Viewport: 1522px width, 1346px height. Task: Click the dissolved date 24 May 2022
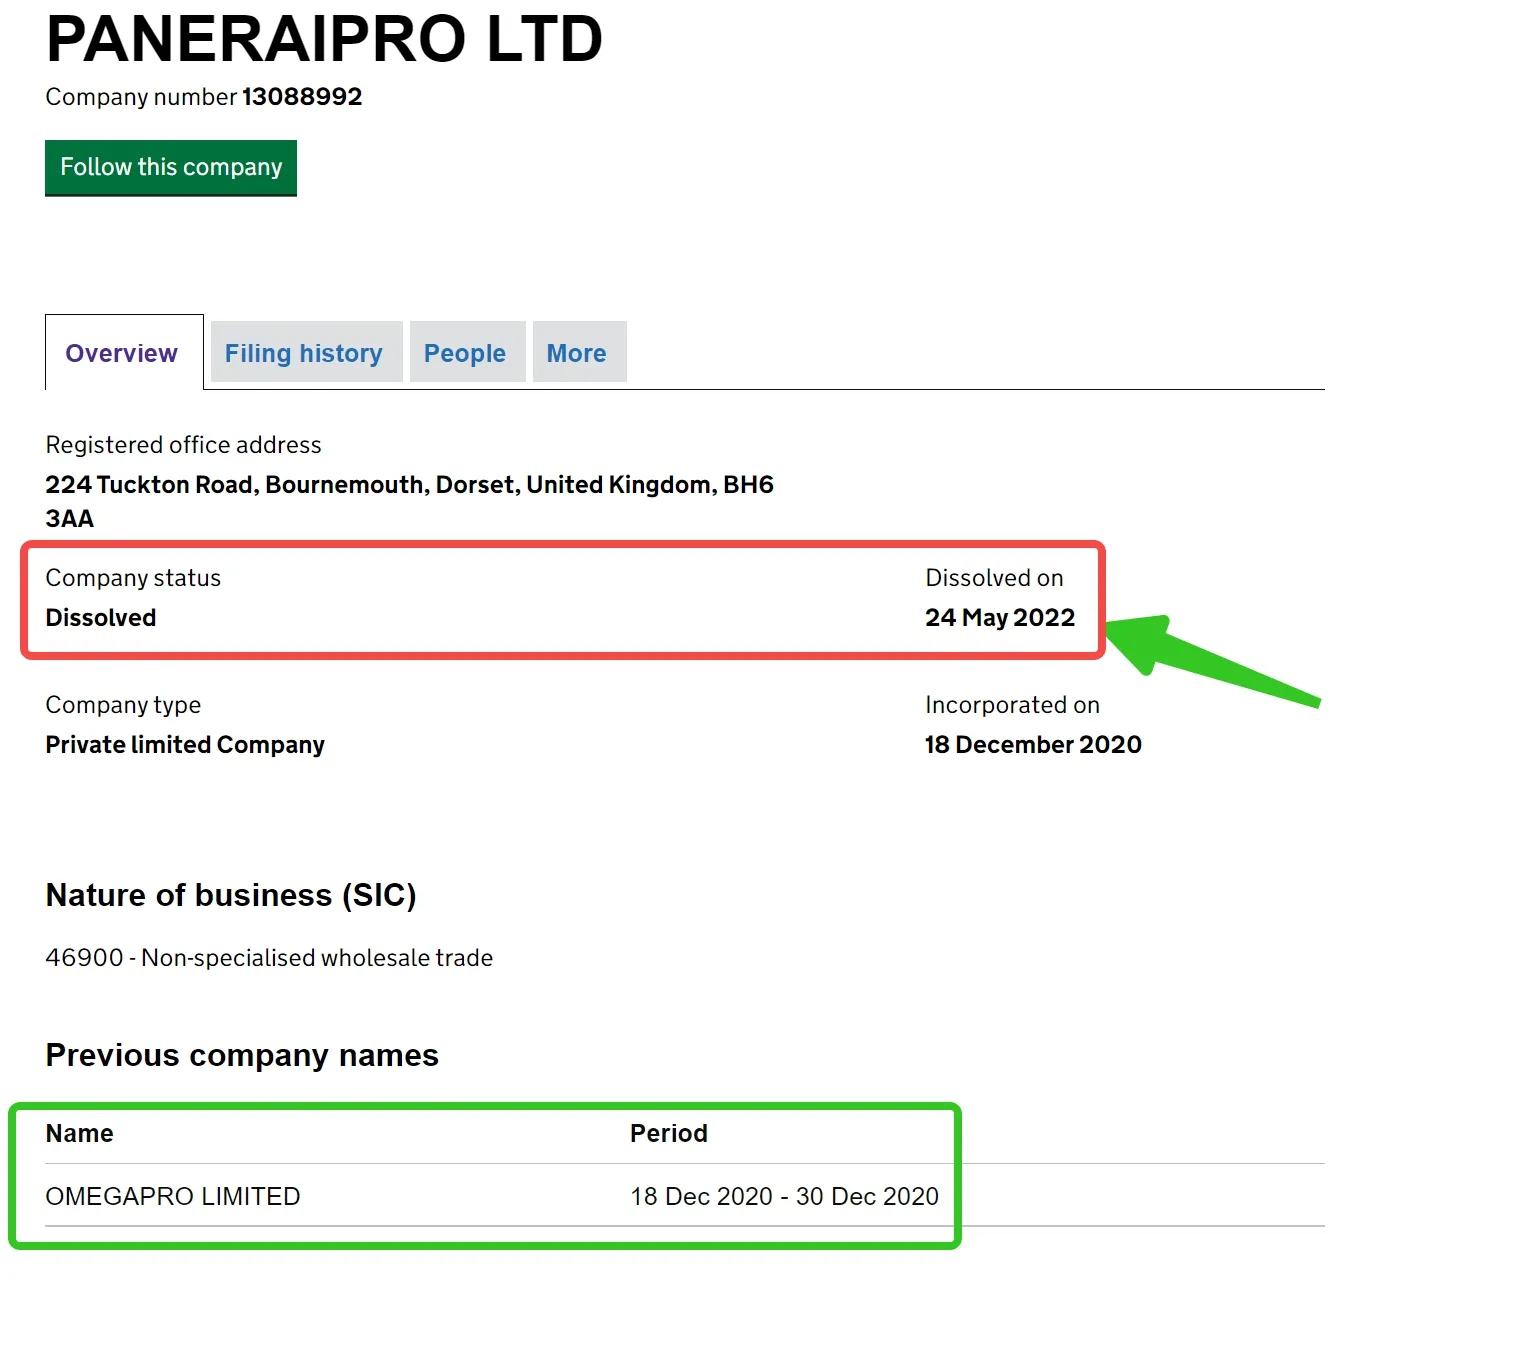[1000, 618]
